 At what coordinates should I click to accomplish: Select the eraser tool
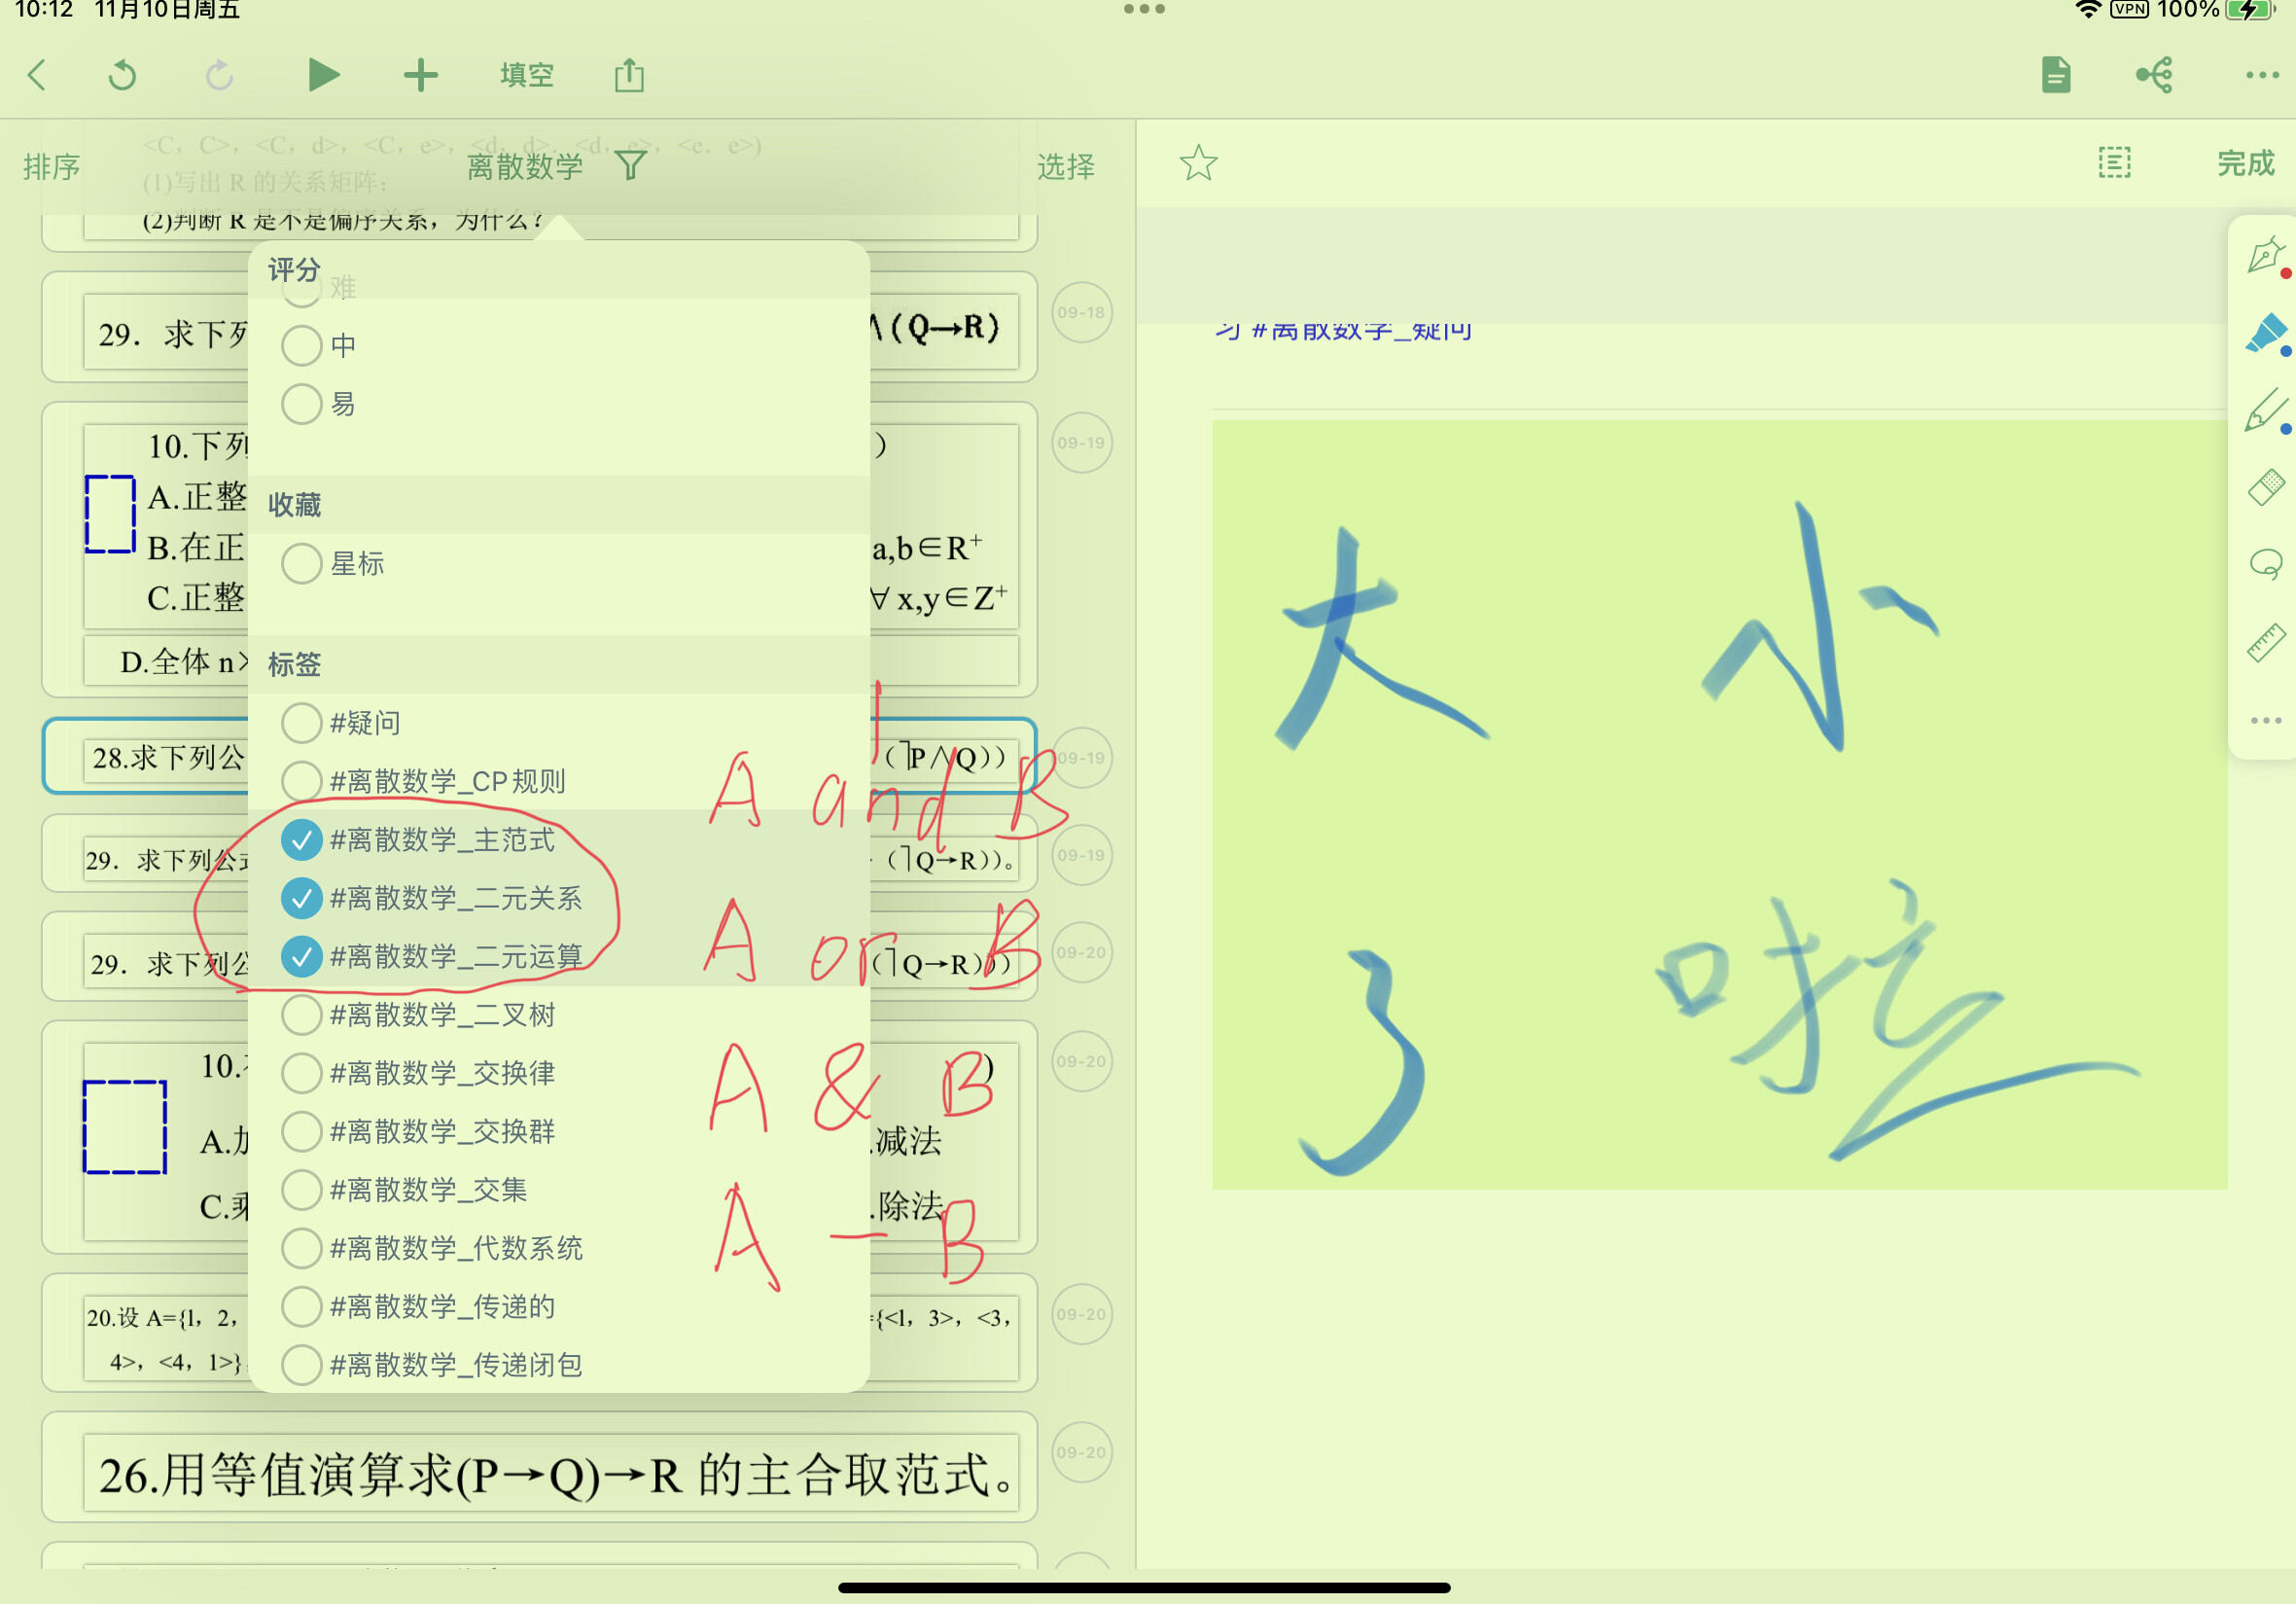[x=2266, y=487]
